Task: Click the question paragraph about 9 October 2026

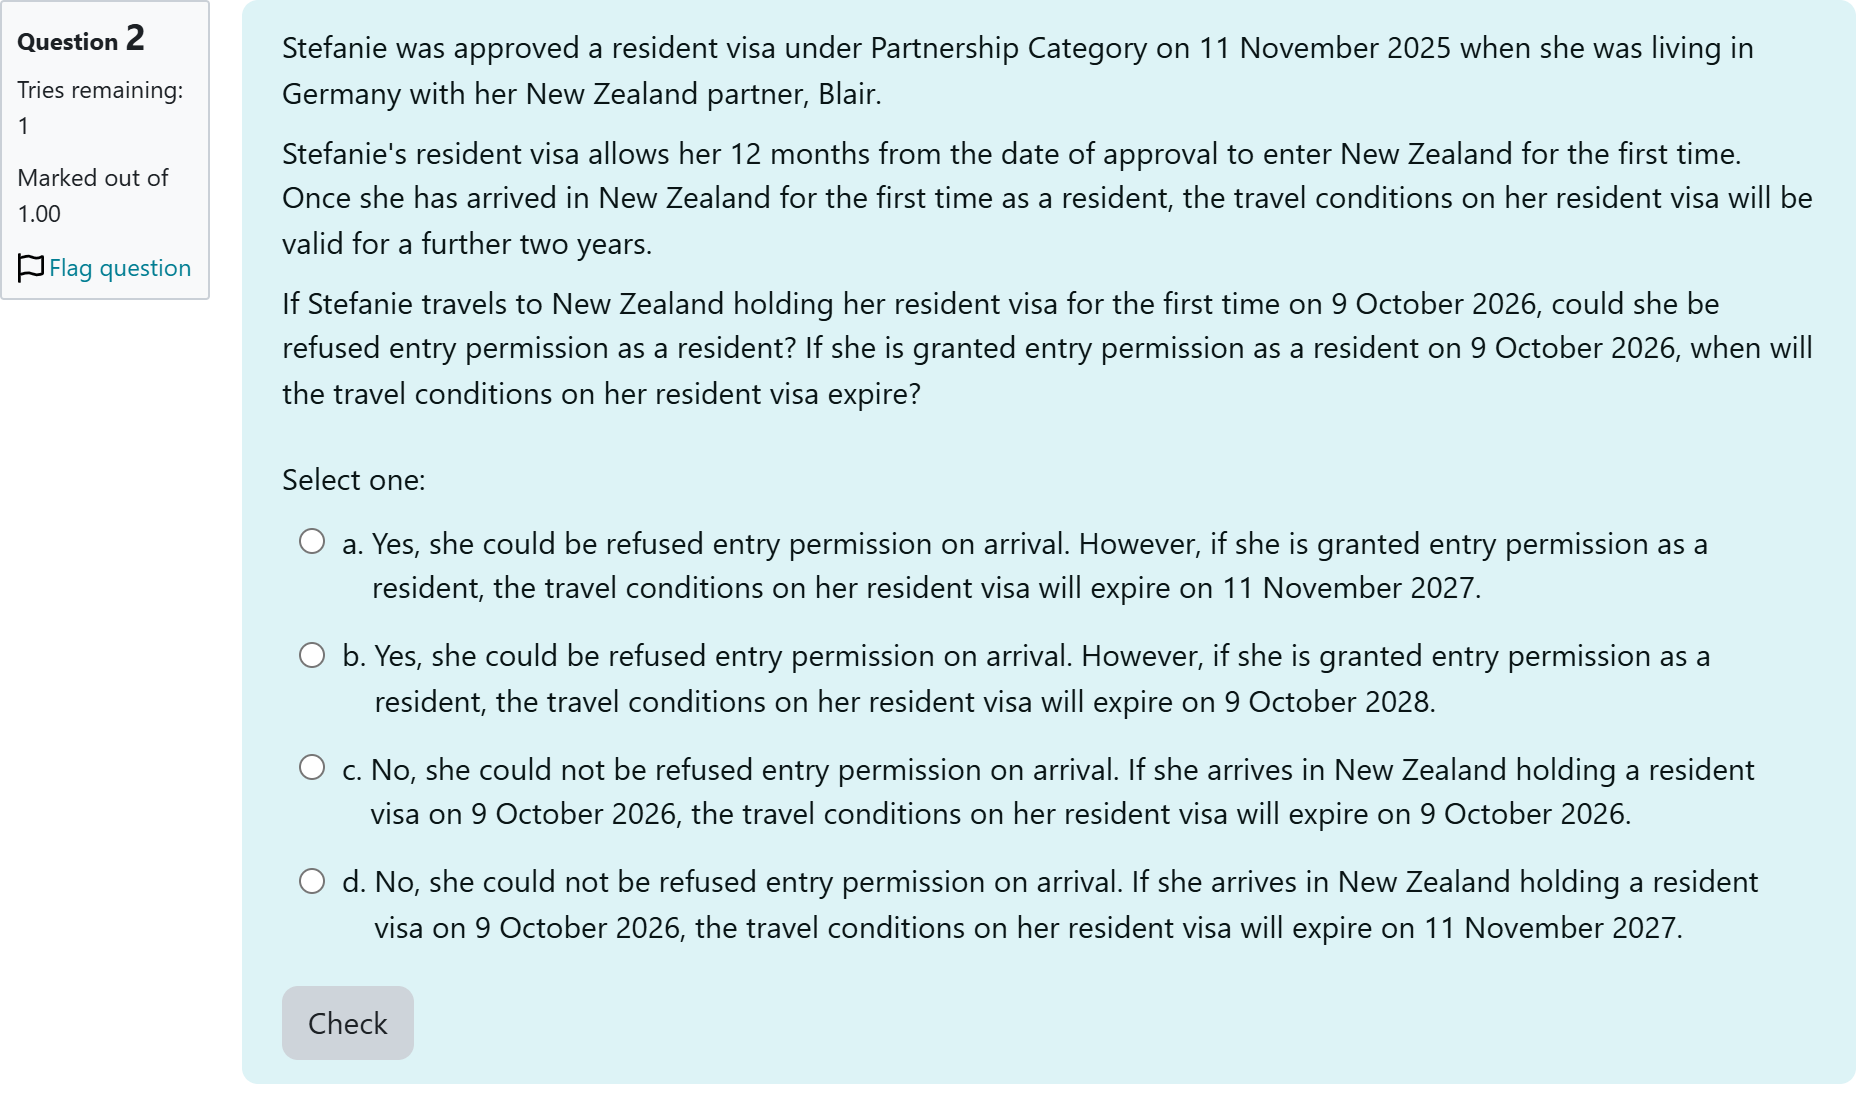Action: (x=1047, y=348)
